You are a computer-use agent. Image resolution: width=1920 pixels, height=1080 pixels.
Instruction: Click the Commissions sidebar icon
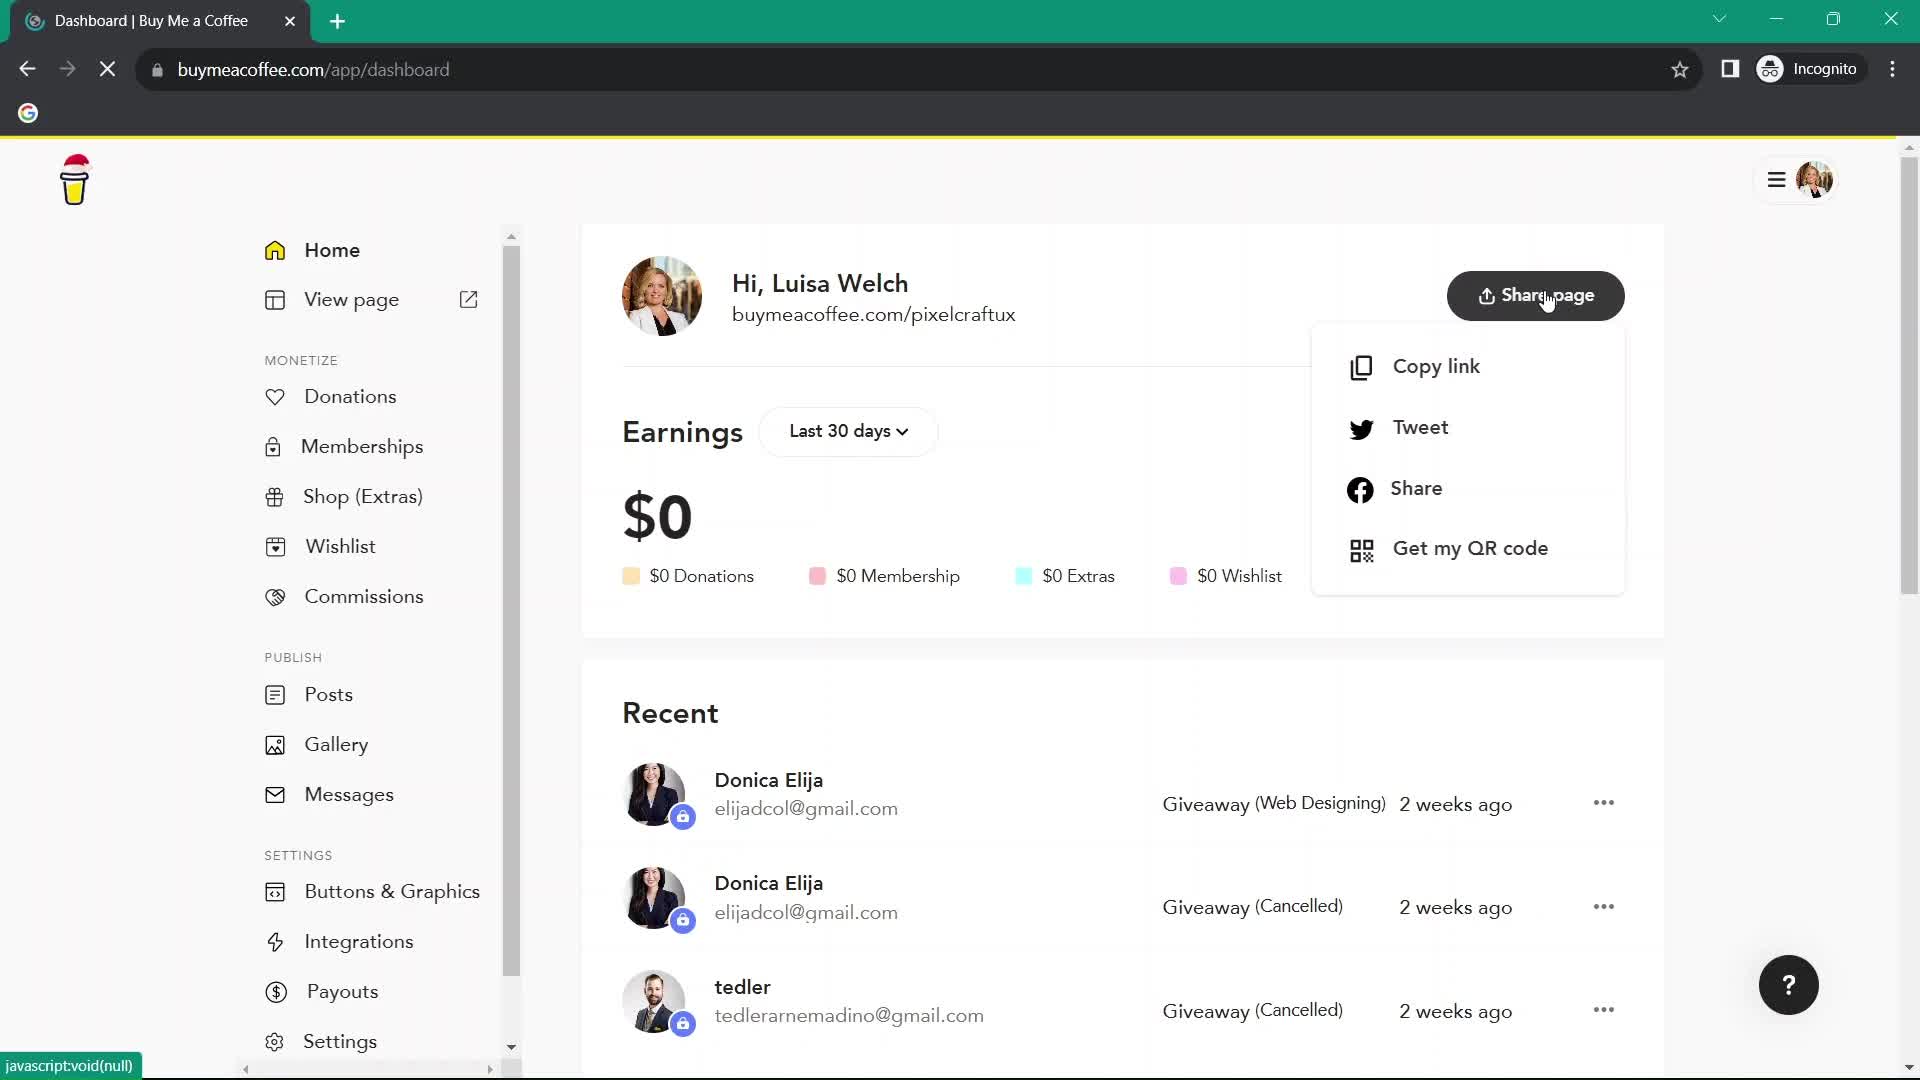[x=275, y=597]
